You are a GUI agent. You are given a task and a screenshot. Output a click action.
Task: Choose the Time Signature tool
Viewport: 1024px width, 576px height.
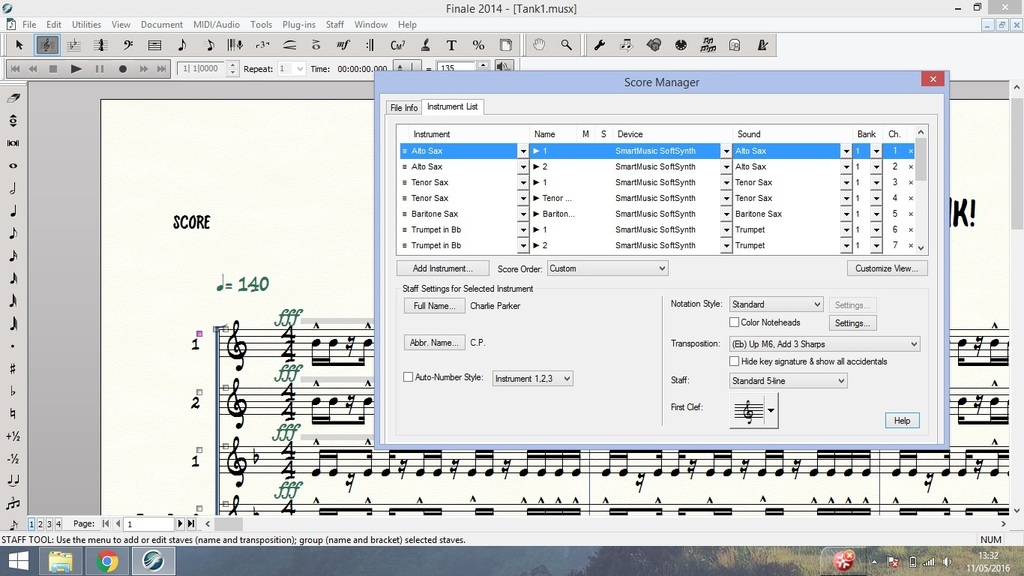click(x=101, y=45)
